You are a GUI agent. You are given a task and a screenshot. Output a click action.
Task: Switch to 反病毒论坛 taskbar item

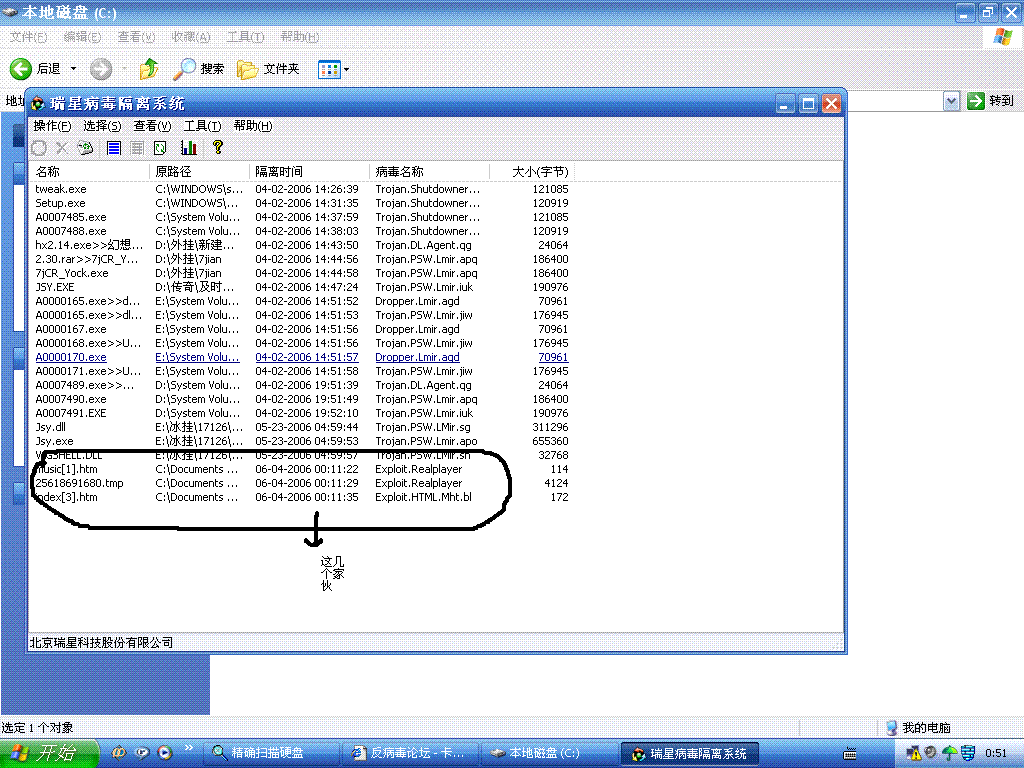tap(411, 753)
